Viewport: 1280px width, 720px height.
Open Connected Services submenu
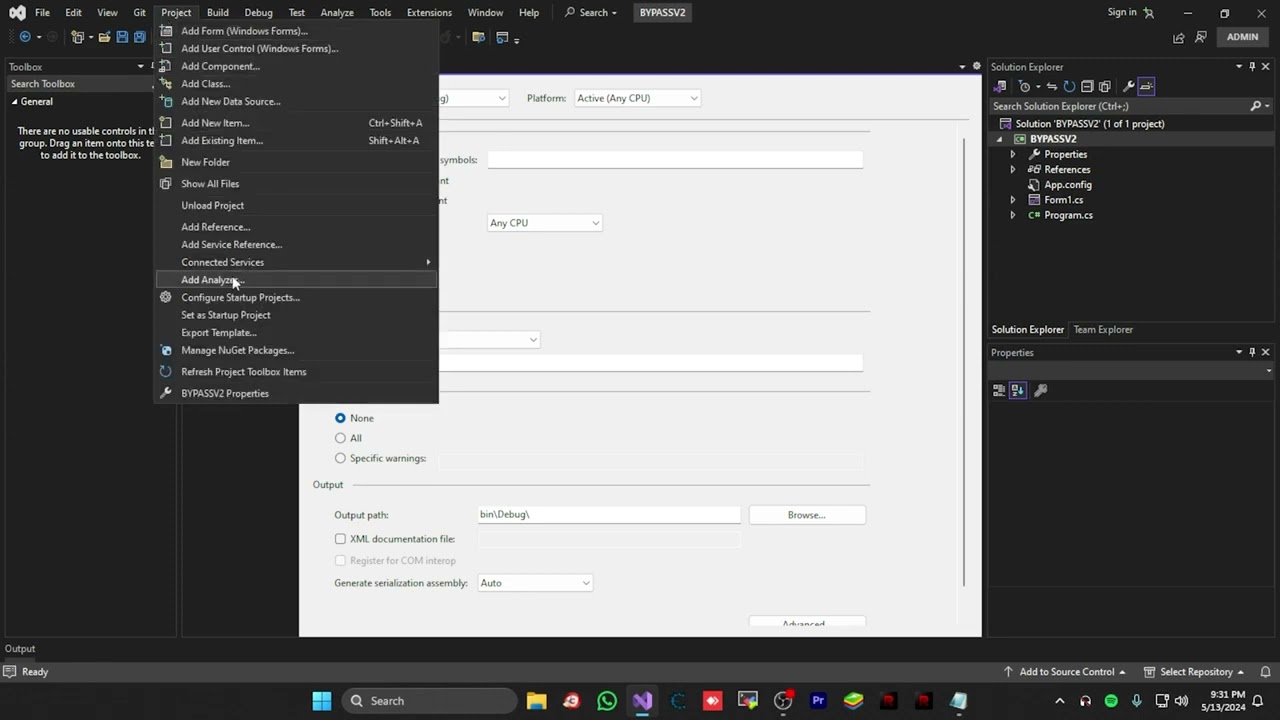[297, 262]
